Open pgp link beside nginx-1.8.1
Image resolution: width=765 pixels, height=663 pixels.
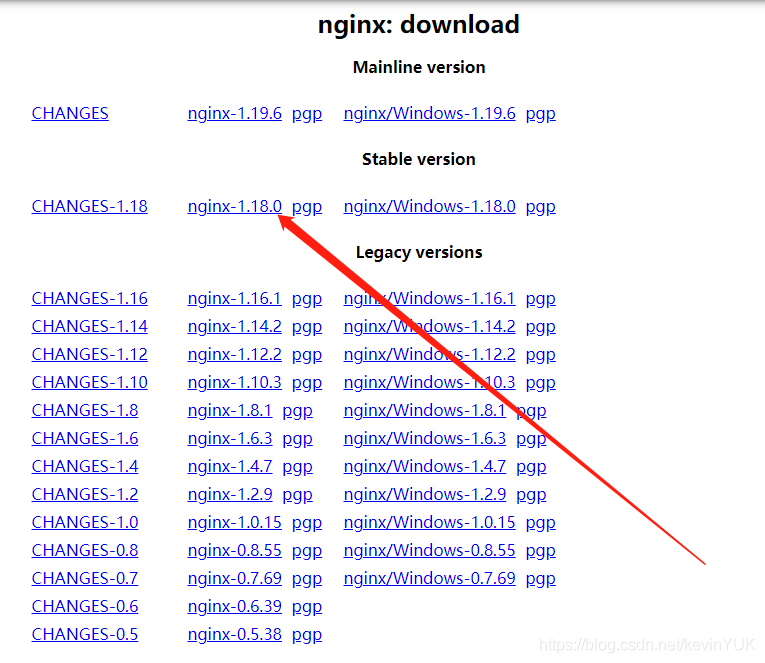tap(298, 411)
